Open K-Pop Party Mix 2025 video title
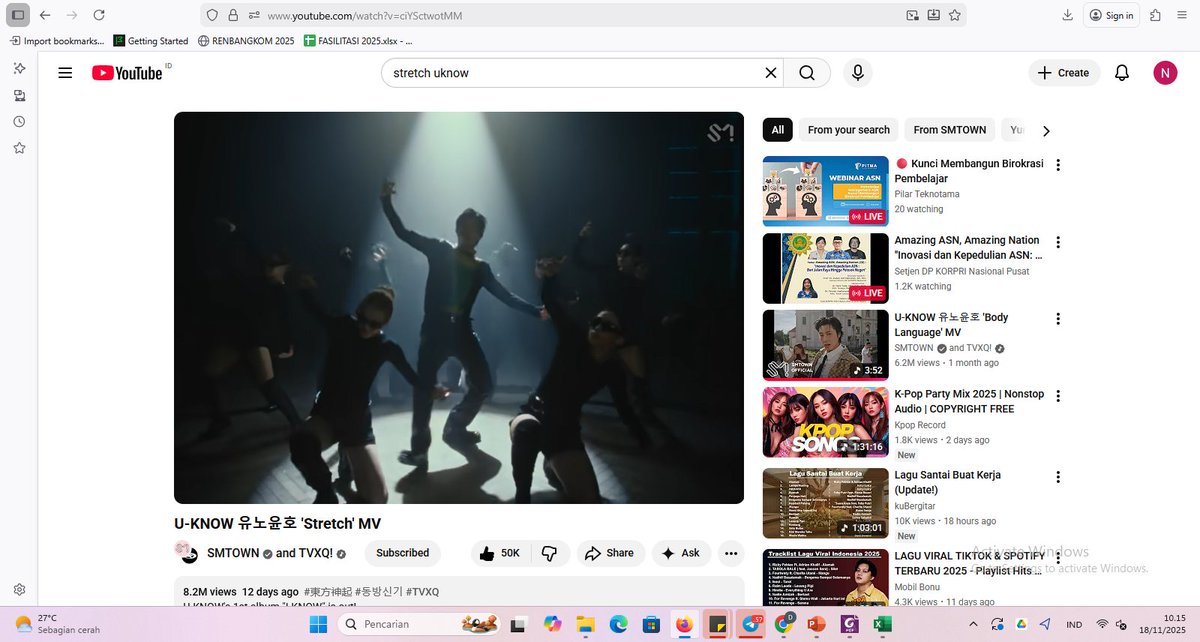This screenshot has width=1200, height=642. [969, 402]
